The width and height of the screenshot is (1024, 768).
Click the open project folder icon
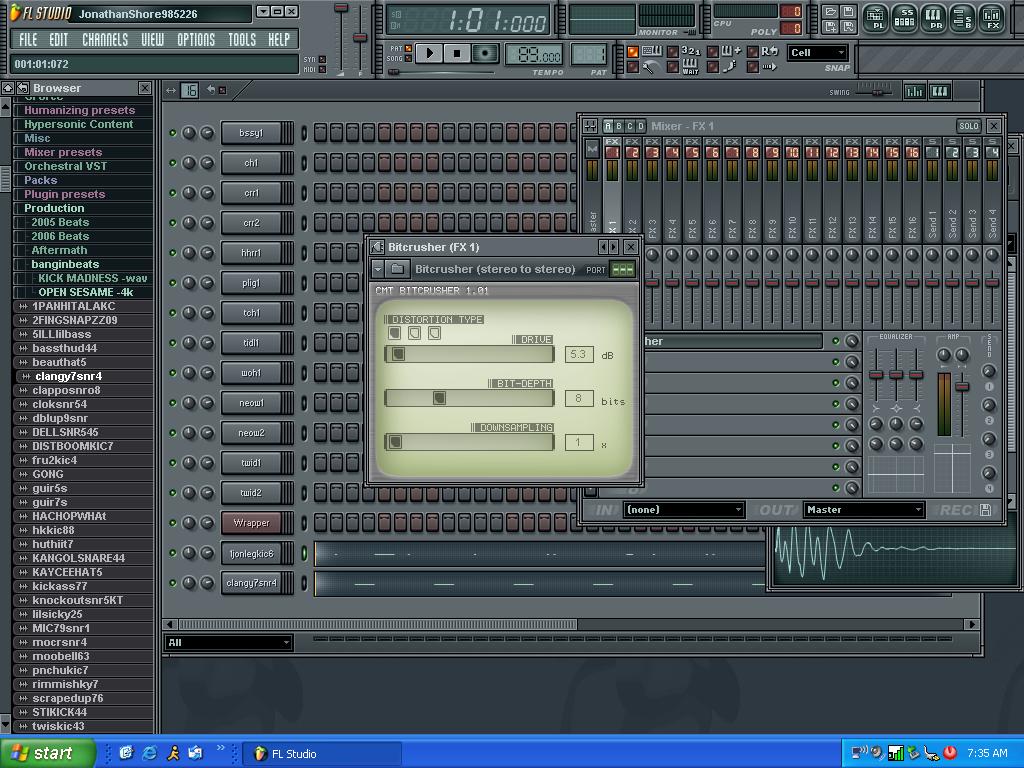tap(830, 12)
